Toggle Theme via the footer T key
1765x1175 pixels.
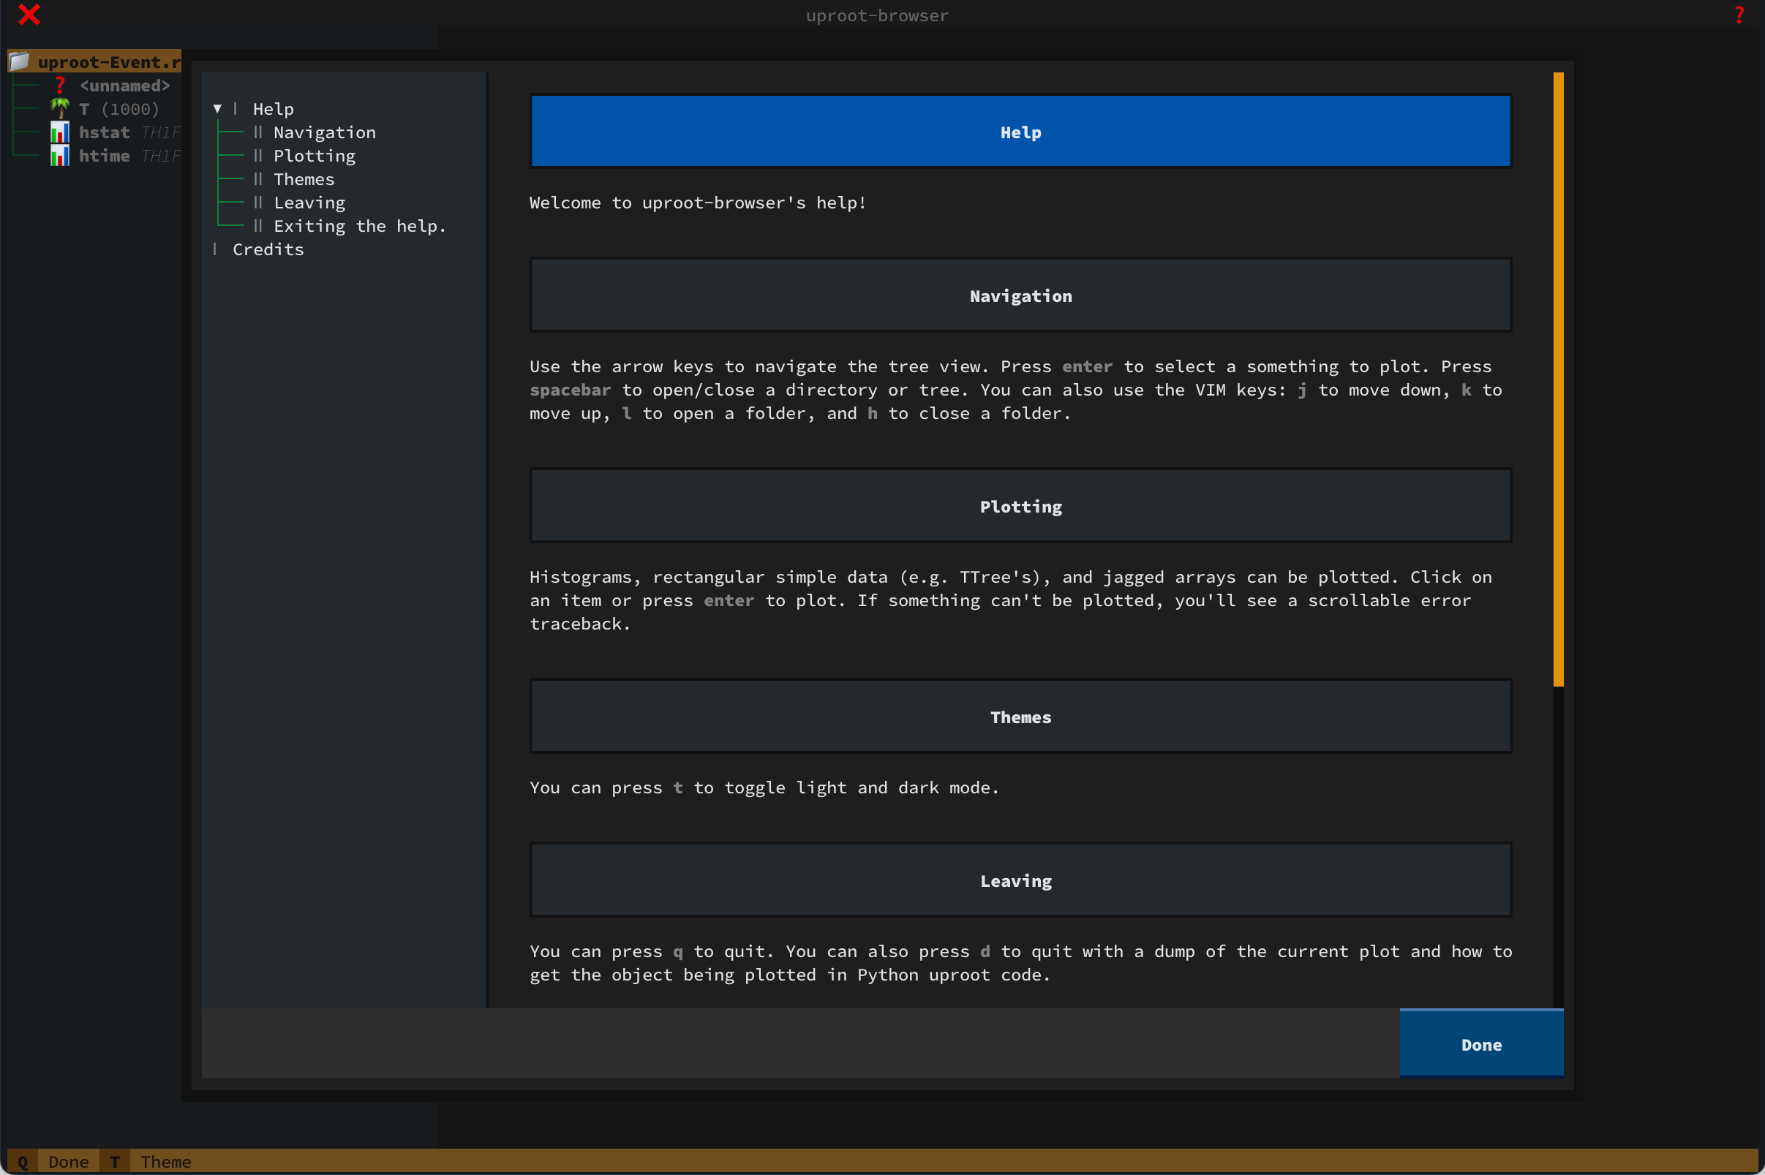tap(152, 1161)
